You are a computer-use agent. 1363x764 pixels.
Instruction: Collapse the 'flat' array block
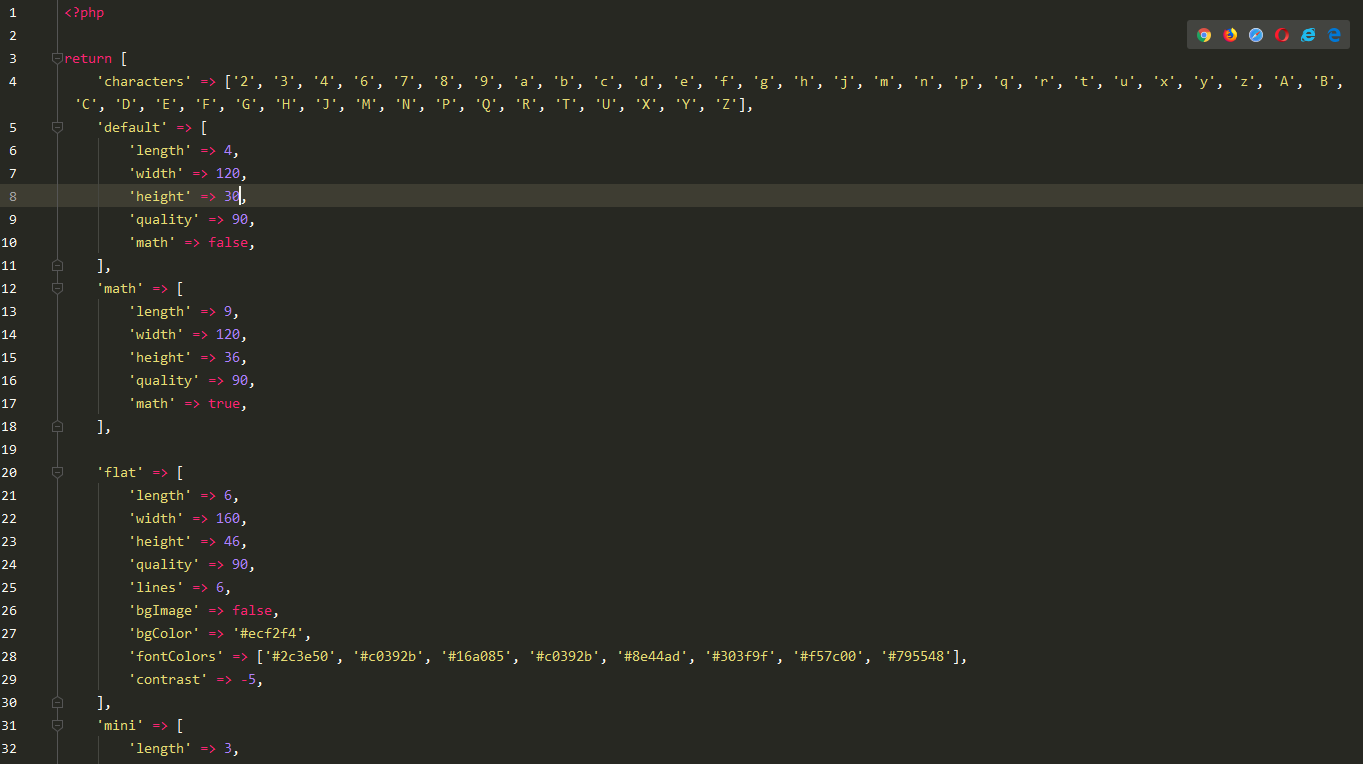coord(58,471)
